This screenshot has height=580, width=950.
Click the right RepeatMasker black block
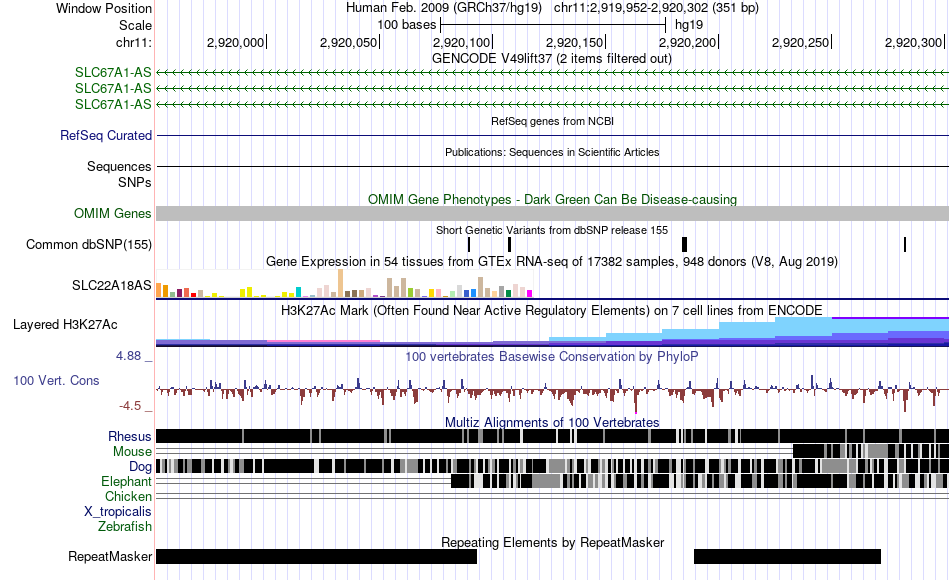pos(787,556)
